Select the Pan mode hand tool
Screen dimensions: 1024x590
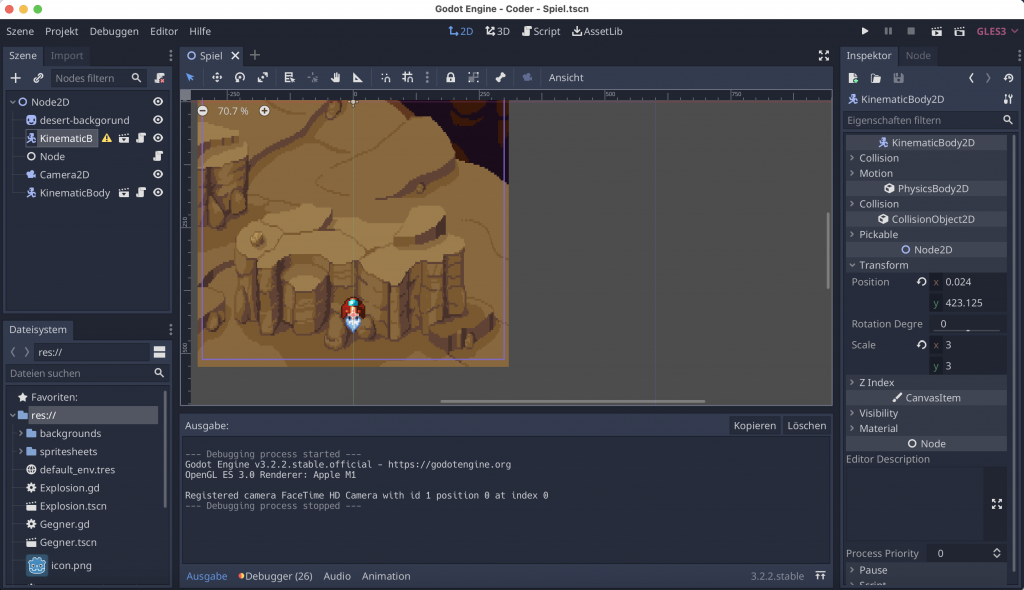336,78
